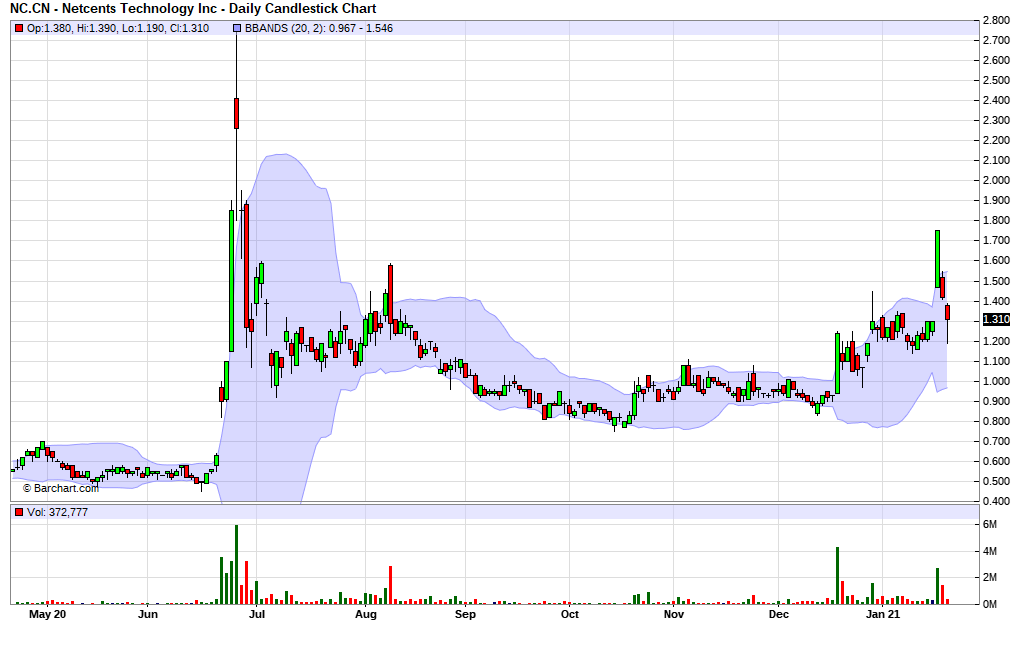Click the 2M volume axis label

coord(990,577)
